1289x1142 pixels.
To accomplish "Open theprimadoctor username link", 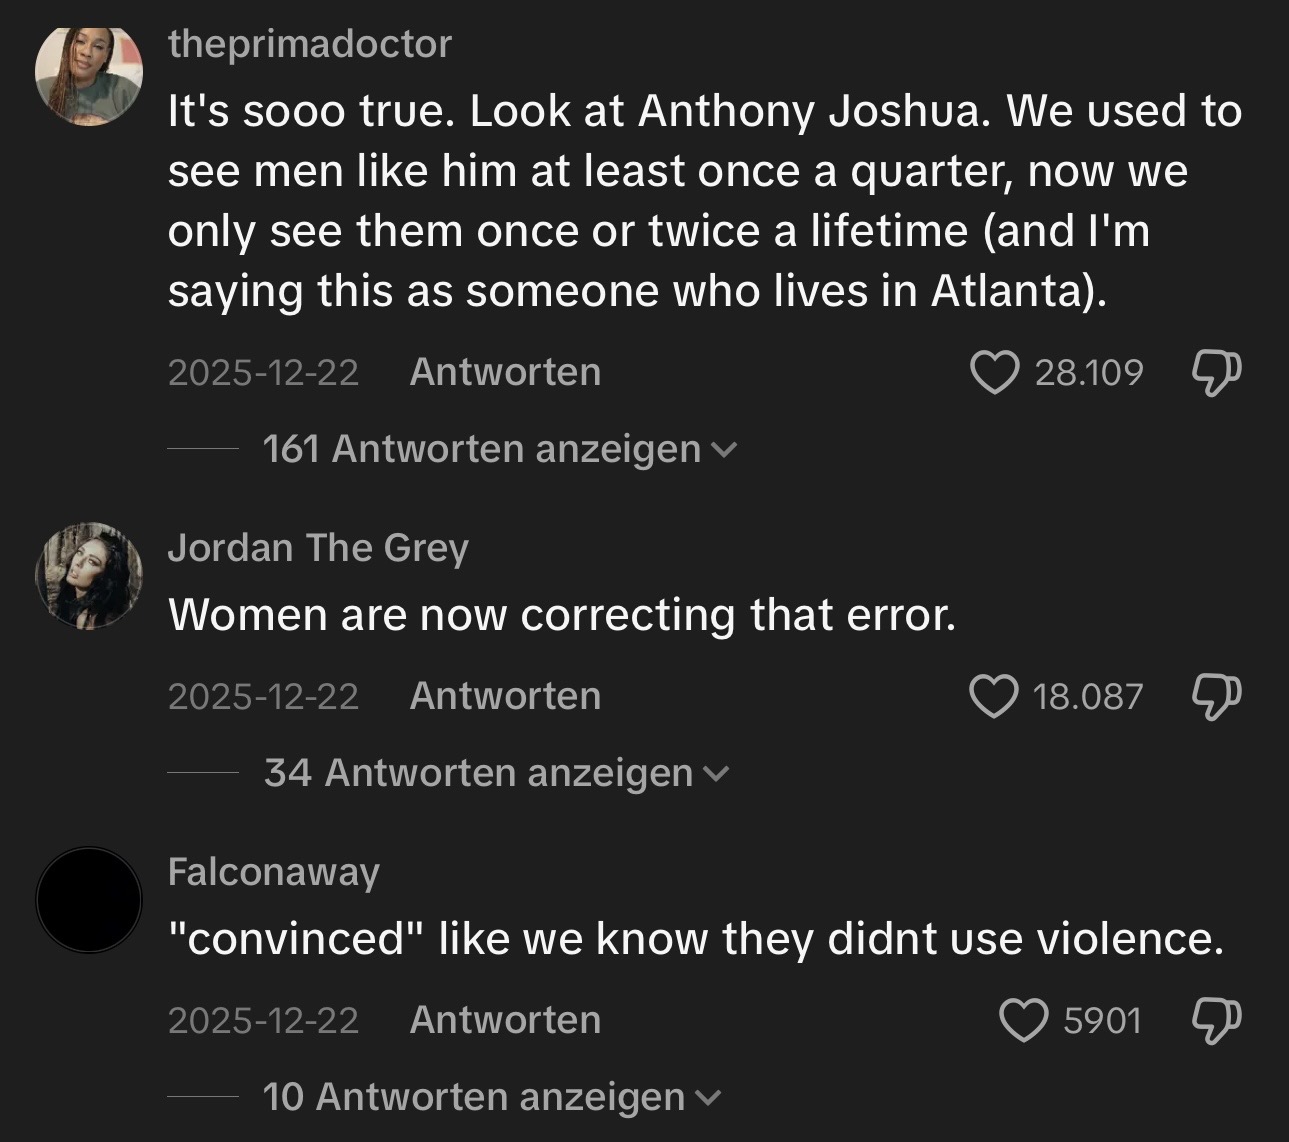I will [x=310, y=44].
